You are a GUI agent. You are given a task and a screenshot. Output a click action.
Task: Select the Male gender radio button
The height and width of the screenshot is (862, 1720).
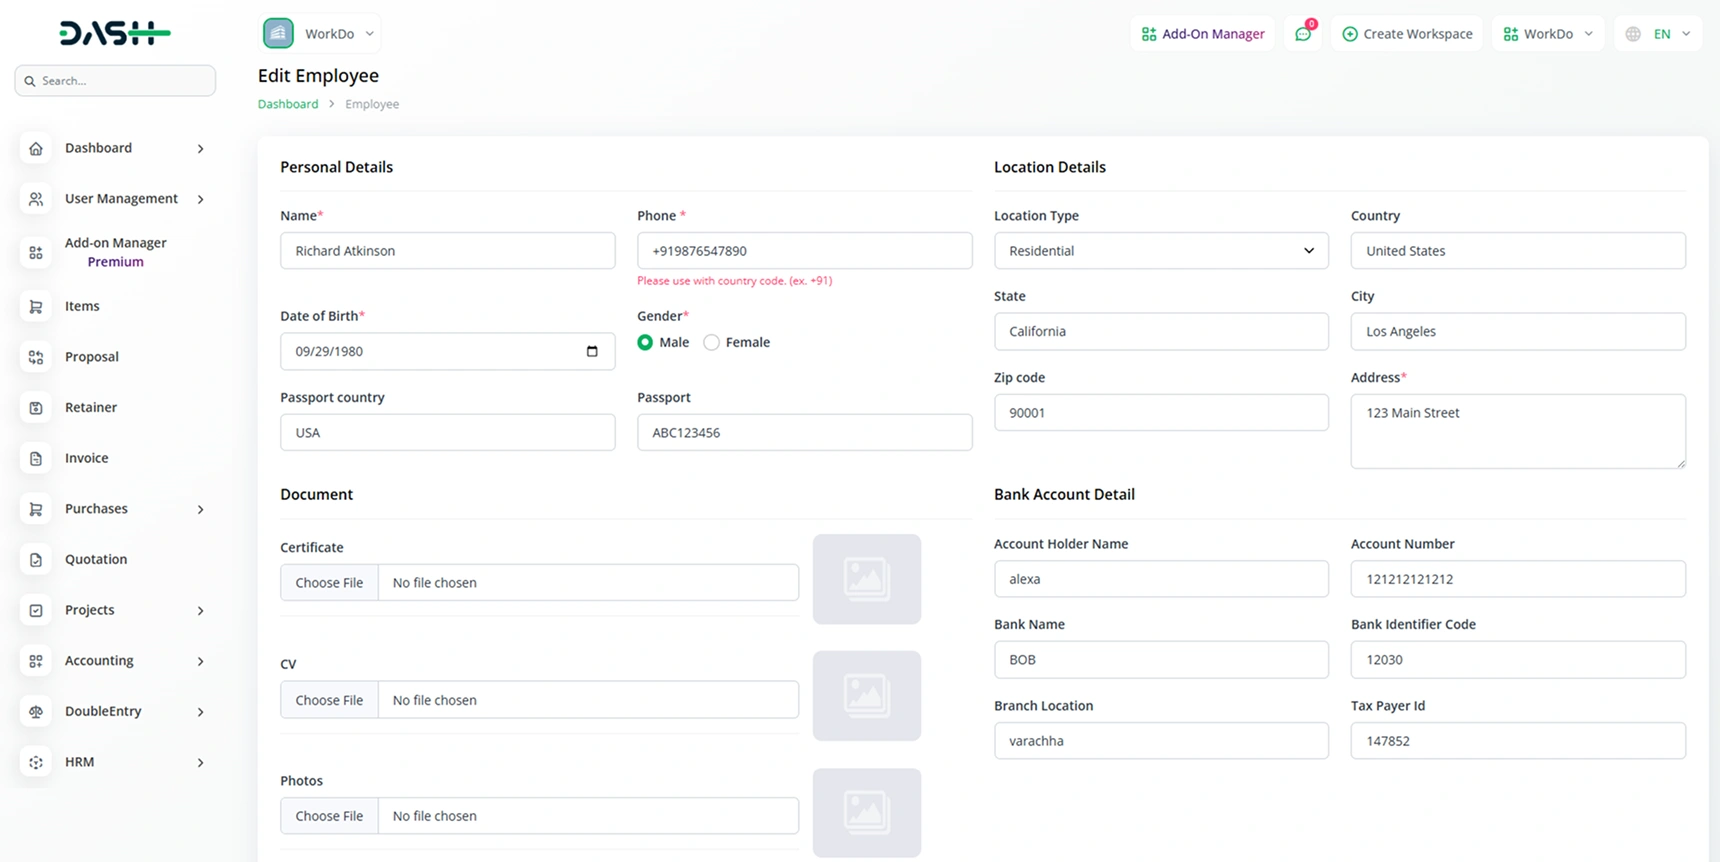[x=645, y=343]
